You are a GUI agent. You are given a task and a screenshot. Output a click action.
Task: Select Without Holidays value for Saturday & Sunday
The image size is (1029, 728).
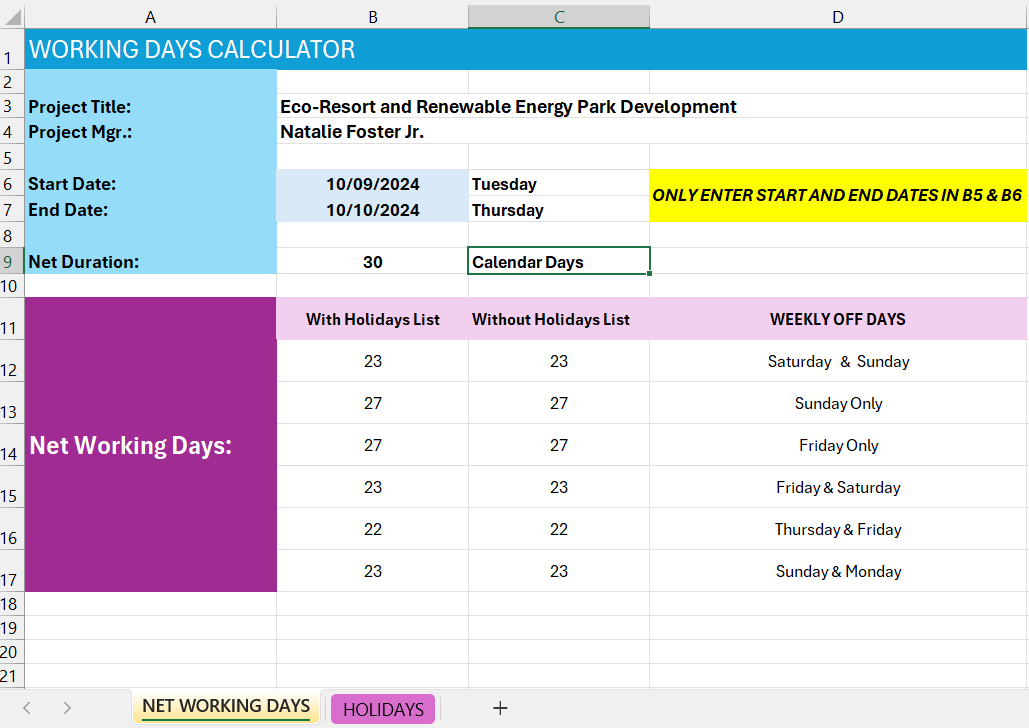click(x=559, y=361)
